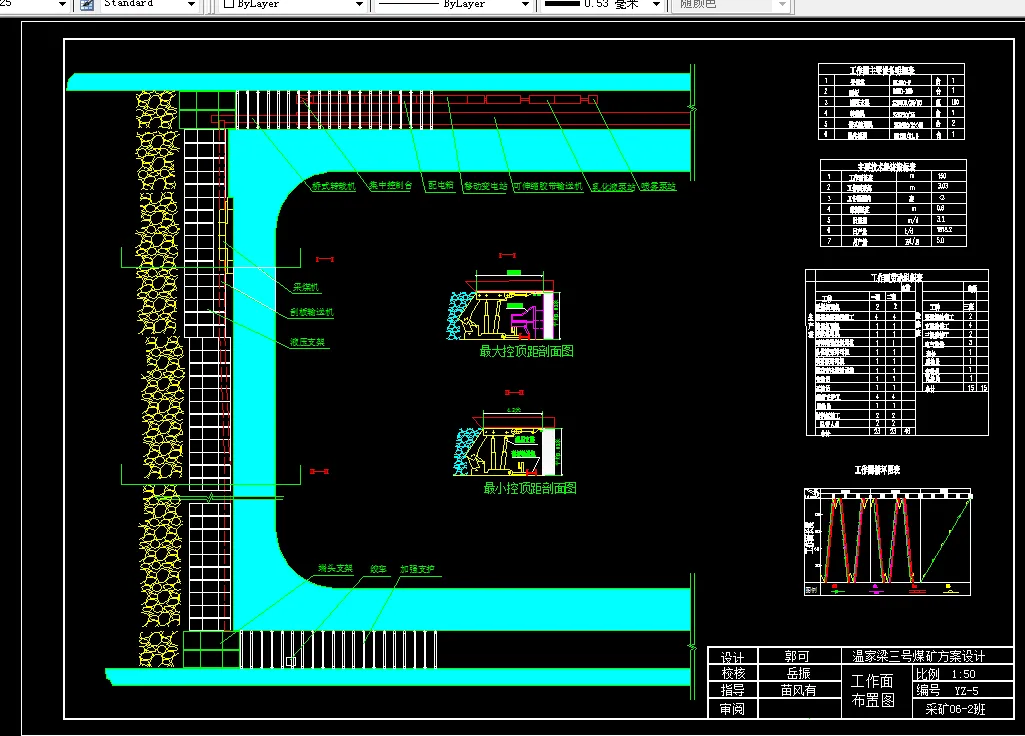Select the 设计 cell in title block

coord(733,657)
